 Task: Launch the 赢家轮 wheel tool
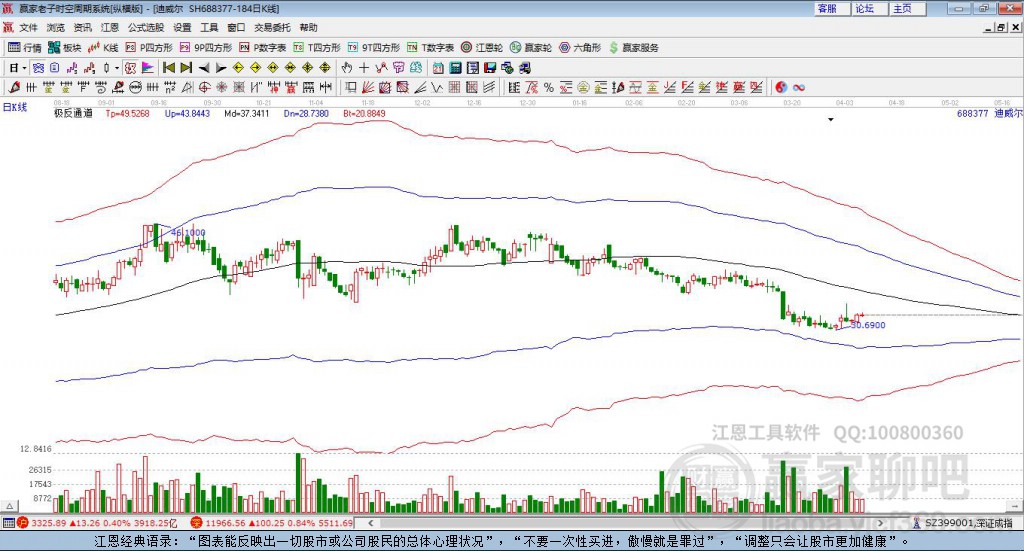[x=531, y=48]
